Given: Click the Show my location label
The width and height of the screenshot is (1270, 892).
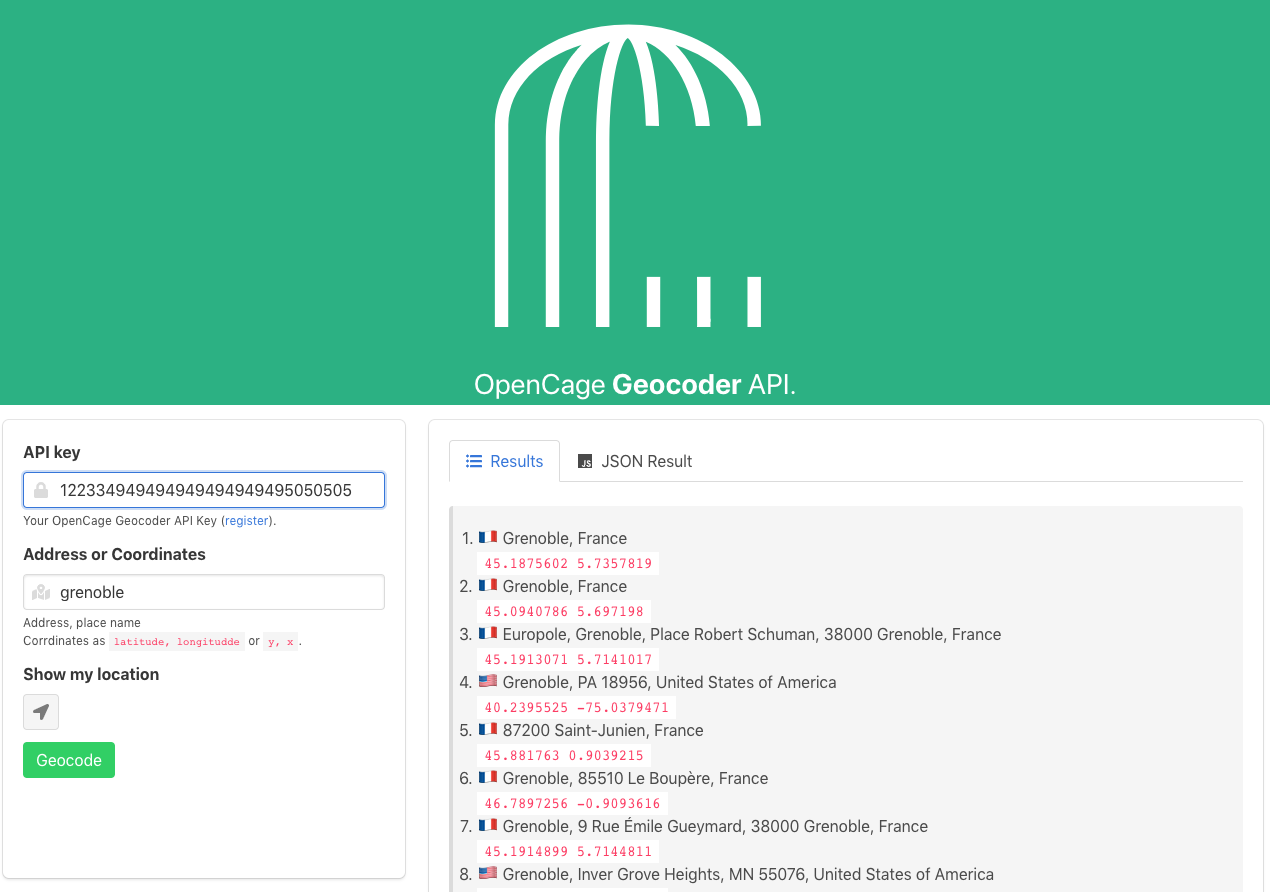Looking at the screenshot, I should pyautogui.click(x=91, y=674).
